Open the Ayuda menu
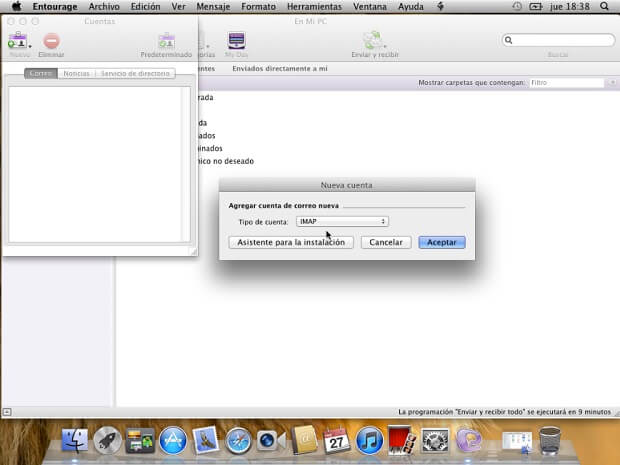The width and height of the screenshot is (620, 465). [410, 7]
